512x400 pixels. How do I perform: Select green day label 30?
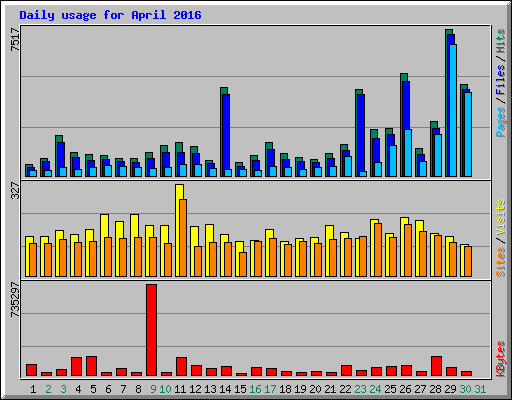tap(465, 389)
